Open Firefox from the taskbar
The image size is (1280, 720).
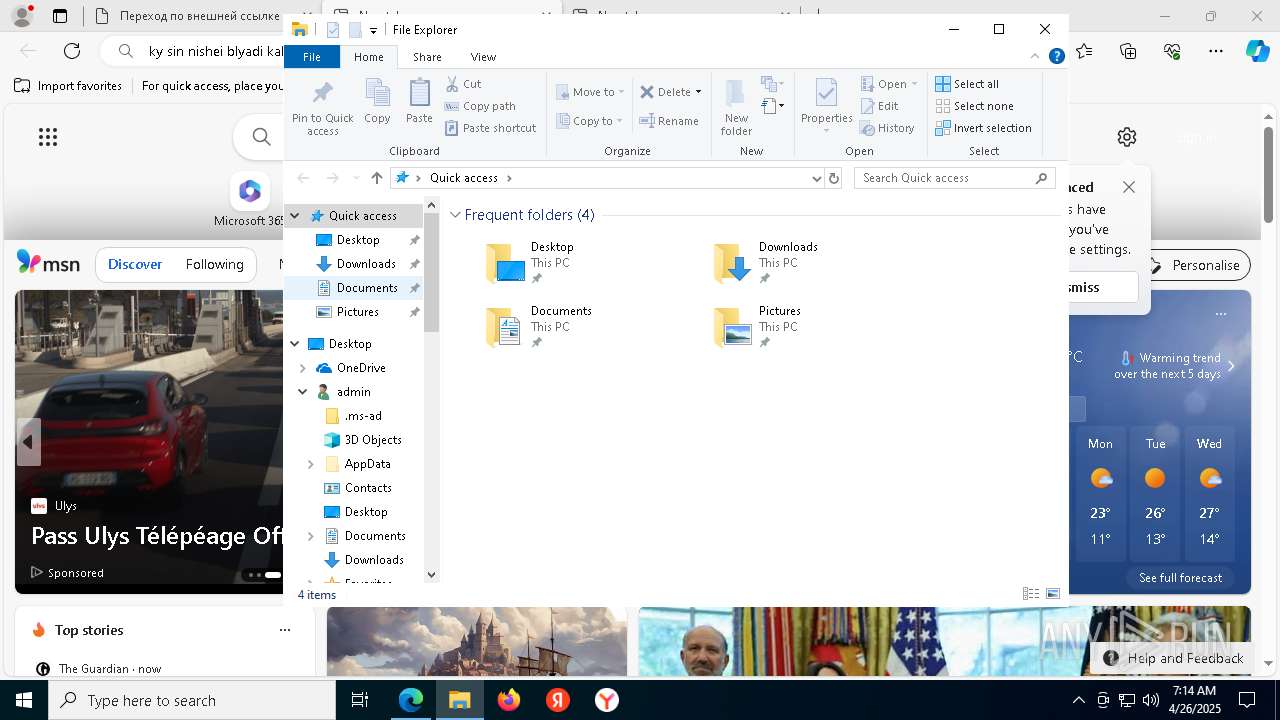click(x=509, y=700)
